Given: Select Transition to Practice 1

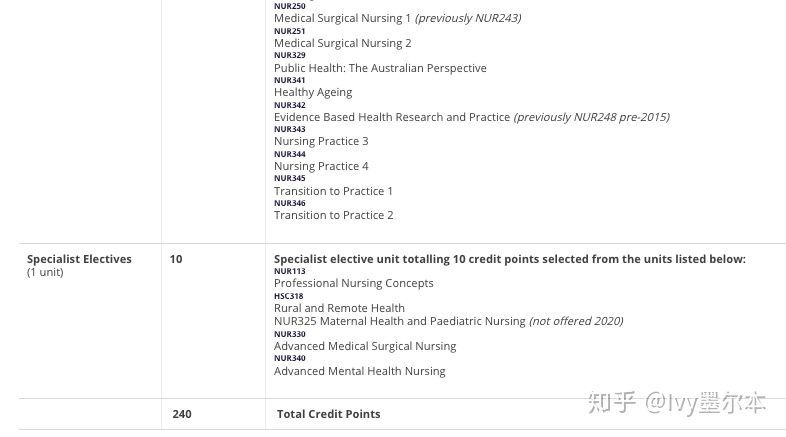Looking at the screenshot, I should pos(333,191).
